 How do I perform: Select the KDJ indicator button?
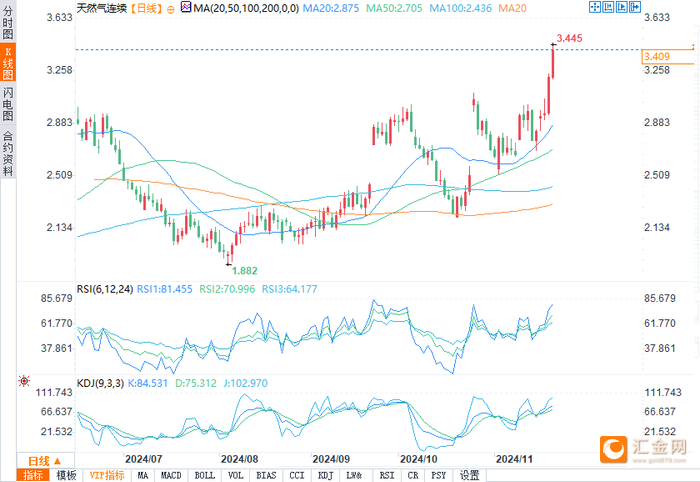click(325, 476)
